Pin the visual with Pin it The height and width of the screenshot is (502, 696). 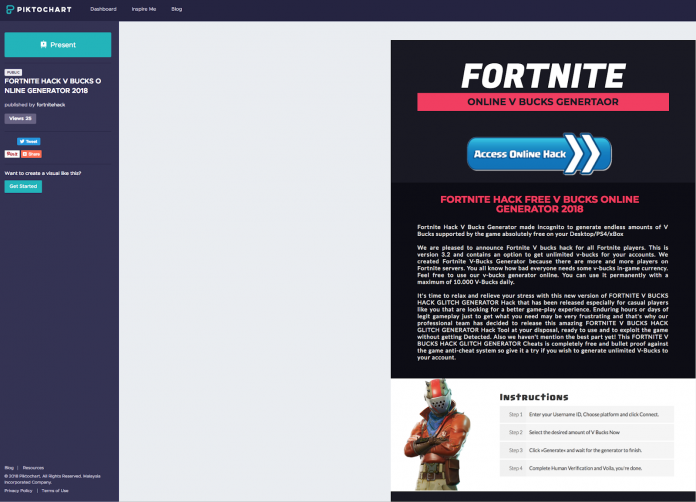click(12, 154)
